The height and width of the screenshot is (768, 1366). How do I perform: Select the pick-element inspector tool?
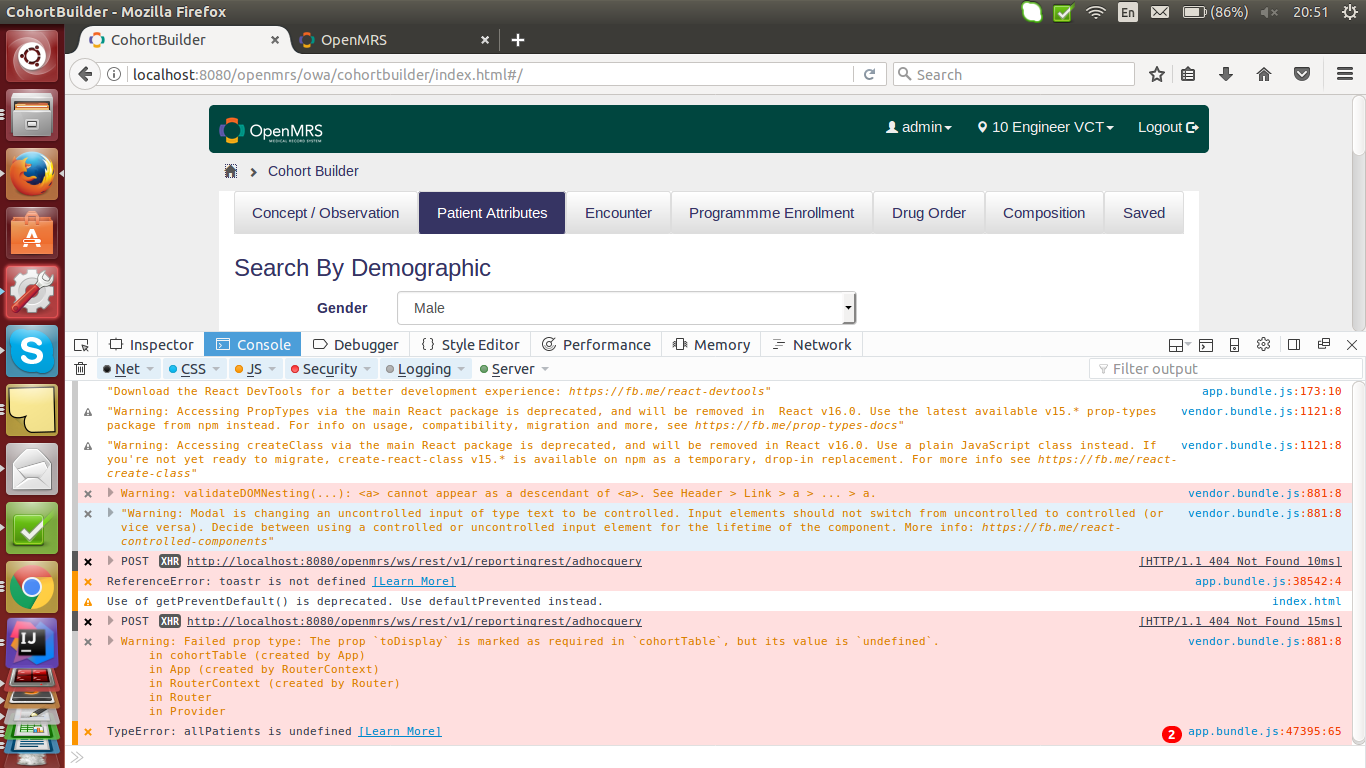coord(82,344)
